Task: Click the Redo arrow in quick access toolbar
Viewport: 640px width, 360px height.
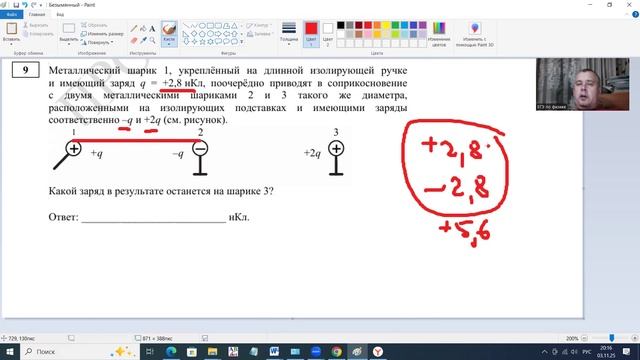Action: (33, 5)
